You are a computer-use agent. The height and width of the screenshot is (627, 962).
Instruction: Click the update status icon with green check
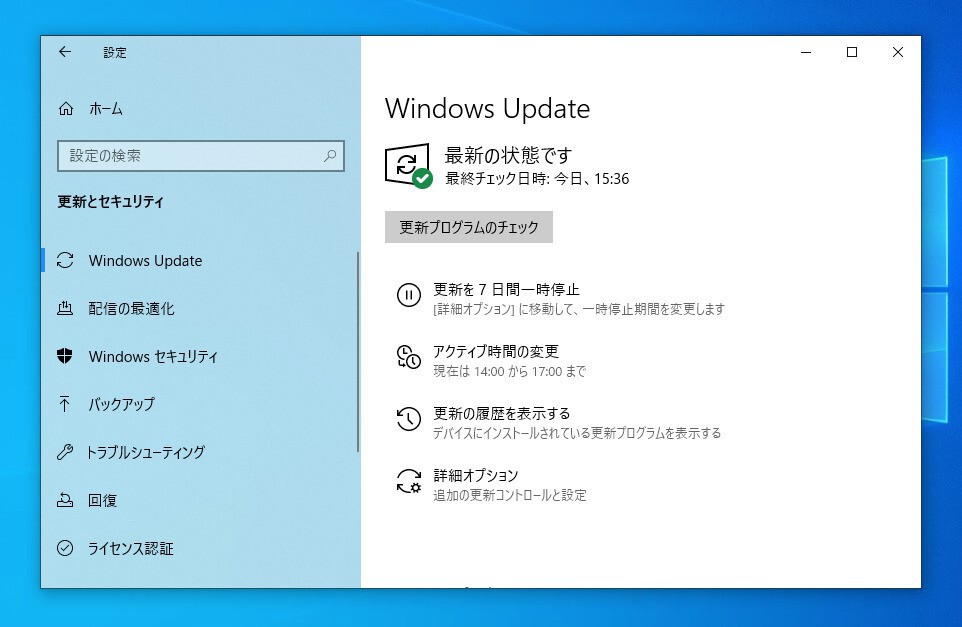(408, 166)
